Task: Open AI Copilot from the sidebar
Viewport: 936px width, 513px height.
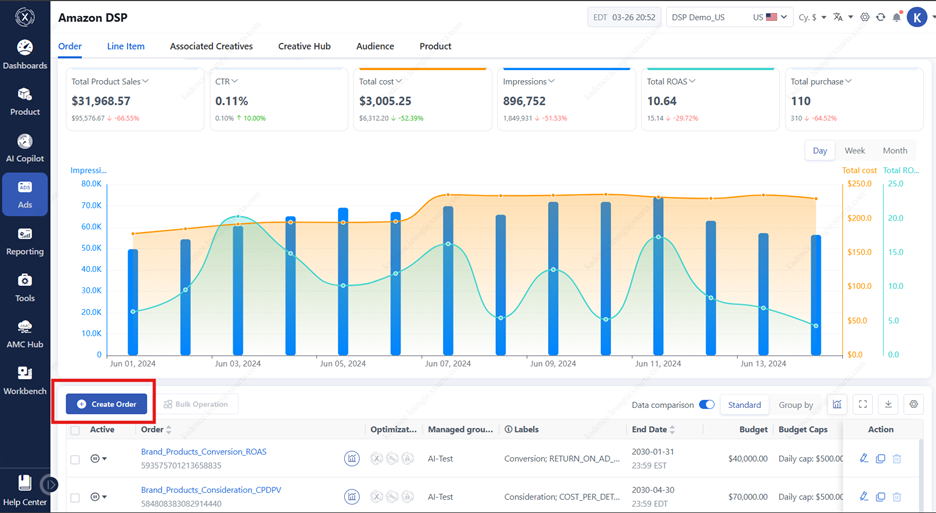Action: click(x=25, y=147)
